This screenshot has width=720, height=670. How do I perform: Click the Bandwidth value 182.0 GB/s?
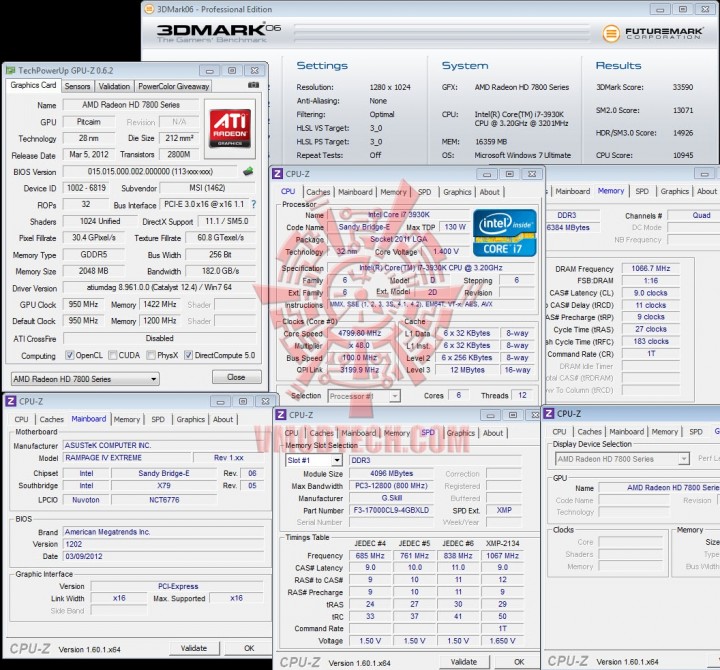[220, 271]
